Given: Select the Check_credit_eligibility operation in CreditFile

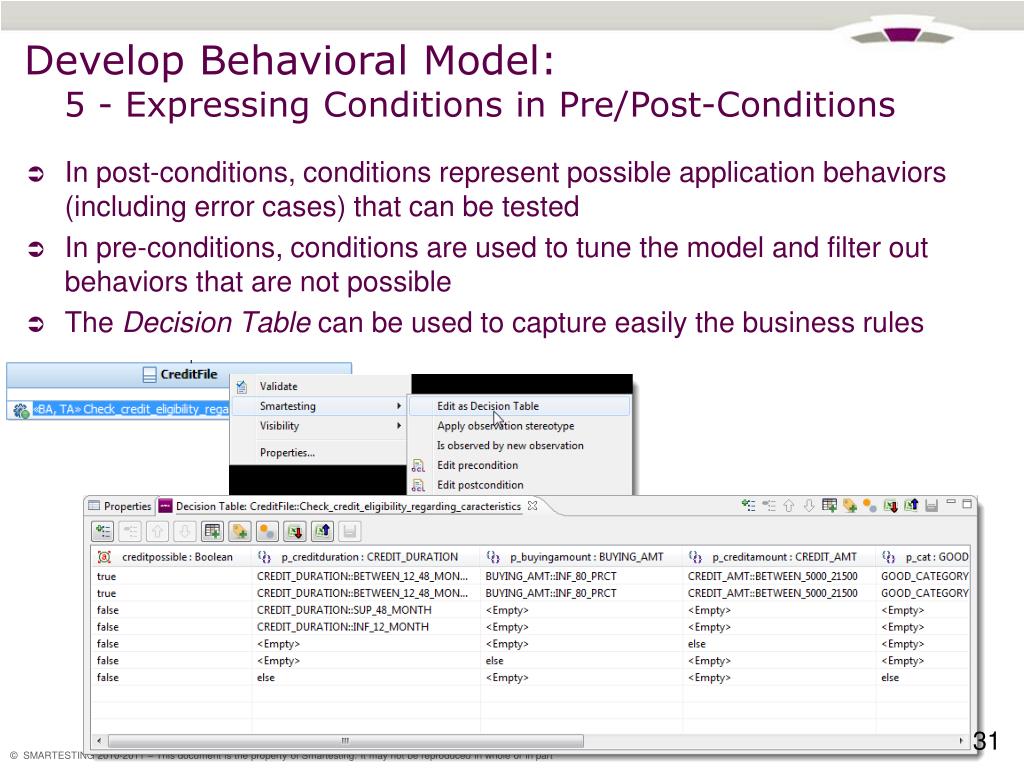Looking at the screenshot, I should pos(131,409).
